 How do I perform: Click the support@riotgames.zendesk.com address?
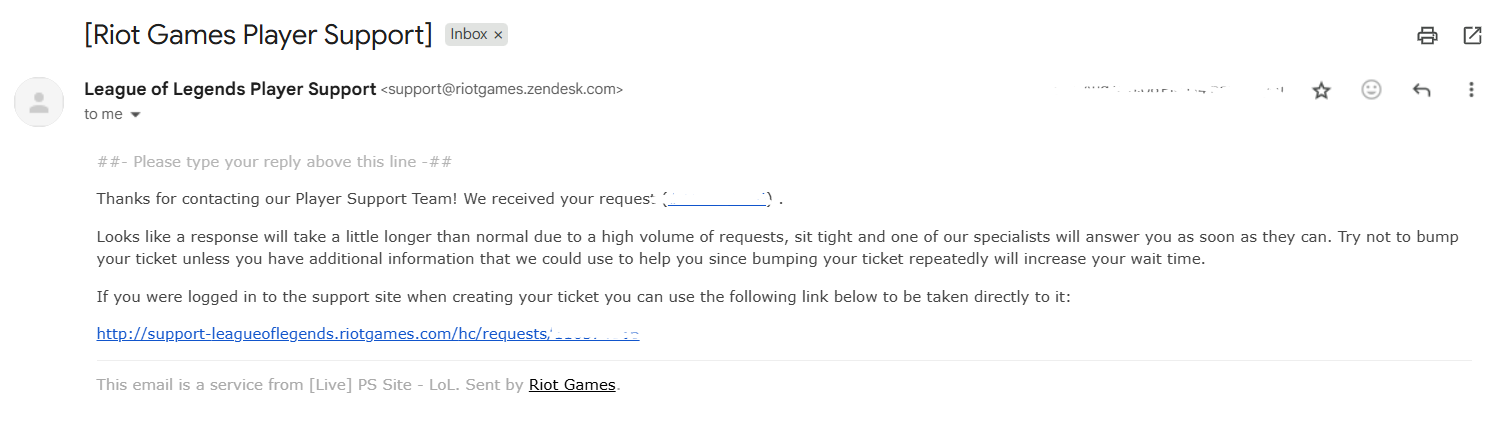(502, 90)
